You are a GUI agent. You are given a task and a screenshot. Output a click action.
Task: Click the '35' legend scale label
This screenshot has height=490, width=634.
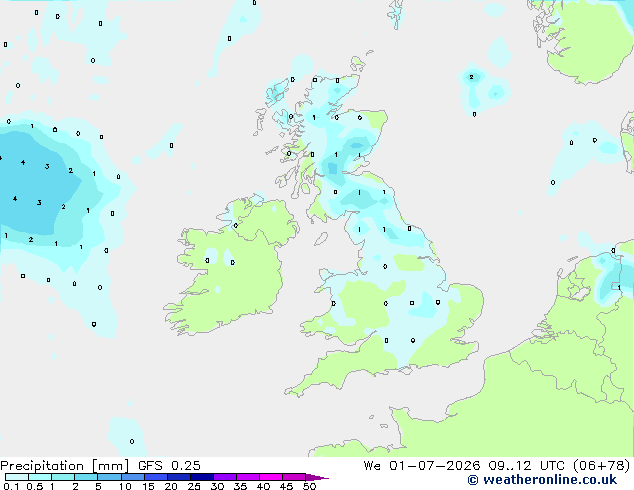coord(240,486)
